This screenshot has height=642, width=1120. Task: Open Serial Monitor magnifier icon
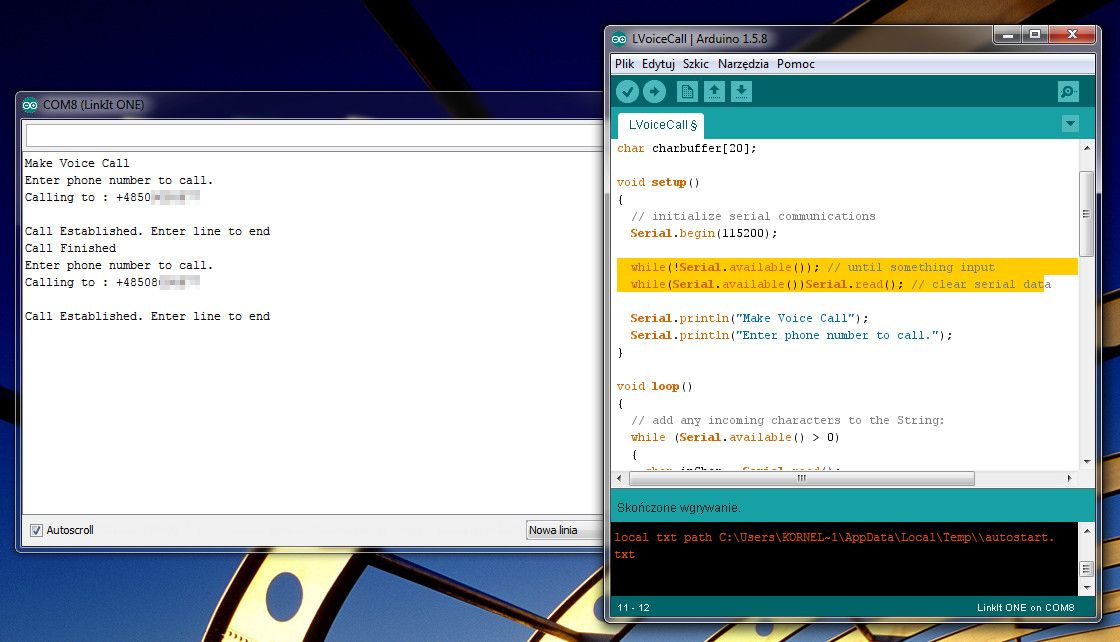1068,91
